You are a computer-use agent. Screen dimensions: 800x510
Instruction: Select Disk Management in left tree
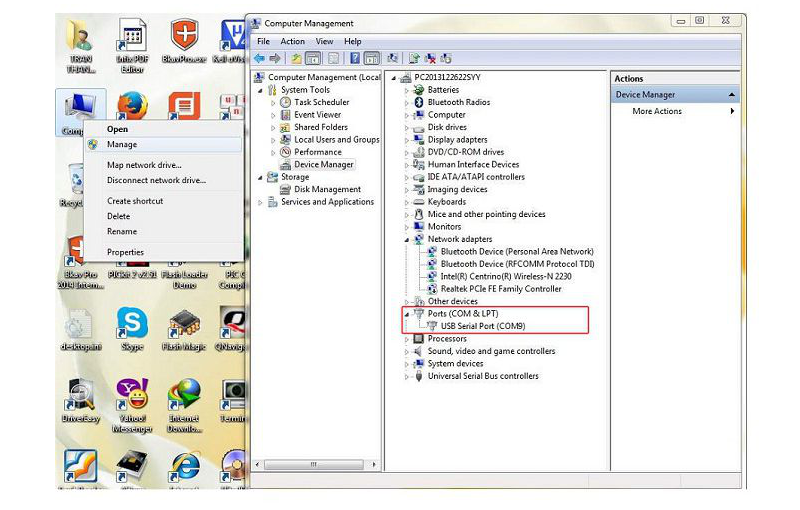327,189
